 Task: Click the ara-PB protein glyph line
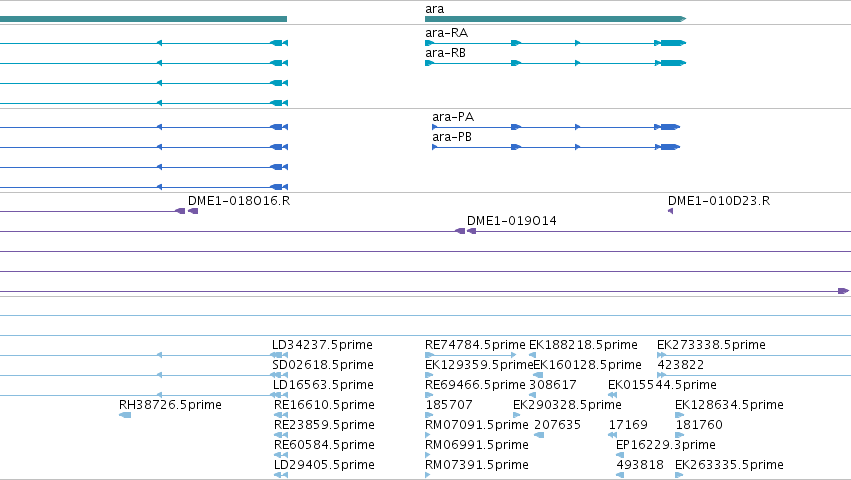point(556,147)
